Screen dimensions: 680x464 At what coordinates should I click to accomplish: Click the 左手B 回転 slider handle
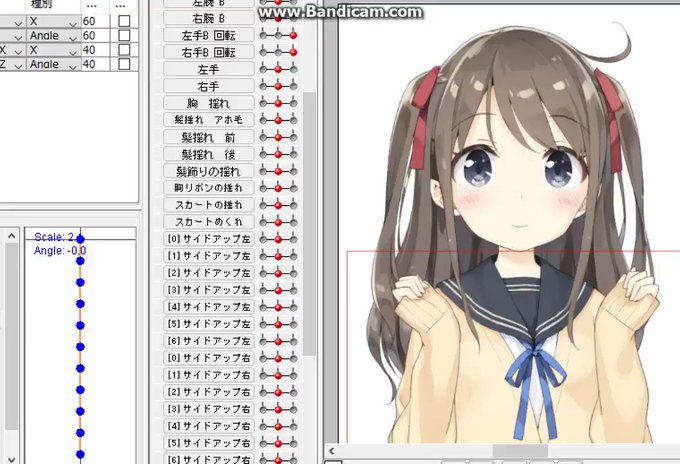click(294, 36)
